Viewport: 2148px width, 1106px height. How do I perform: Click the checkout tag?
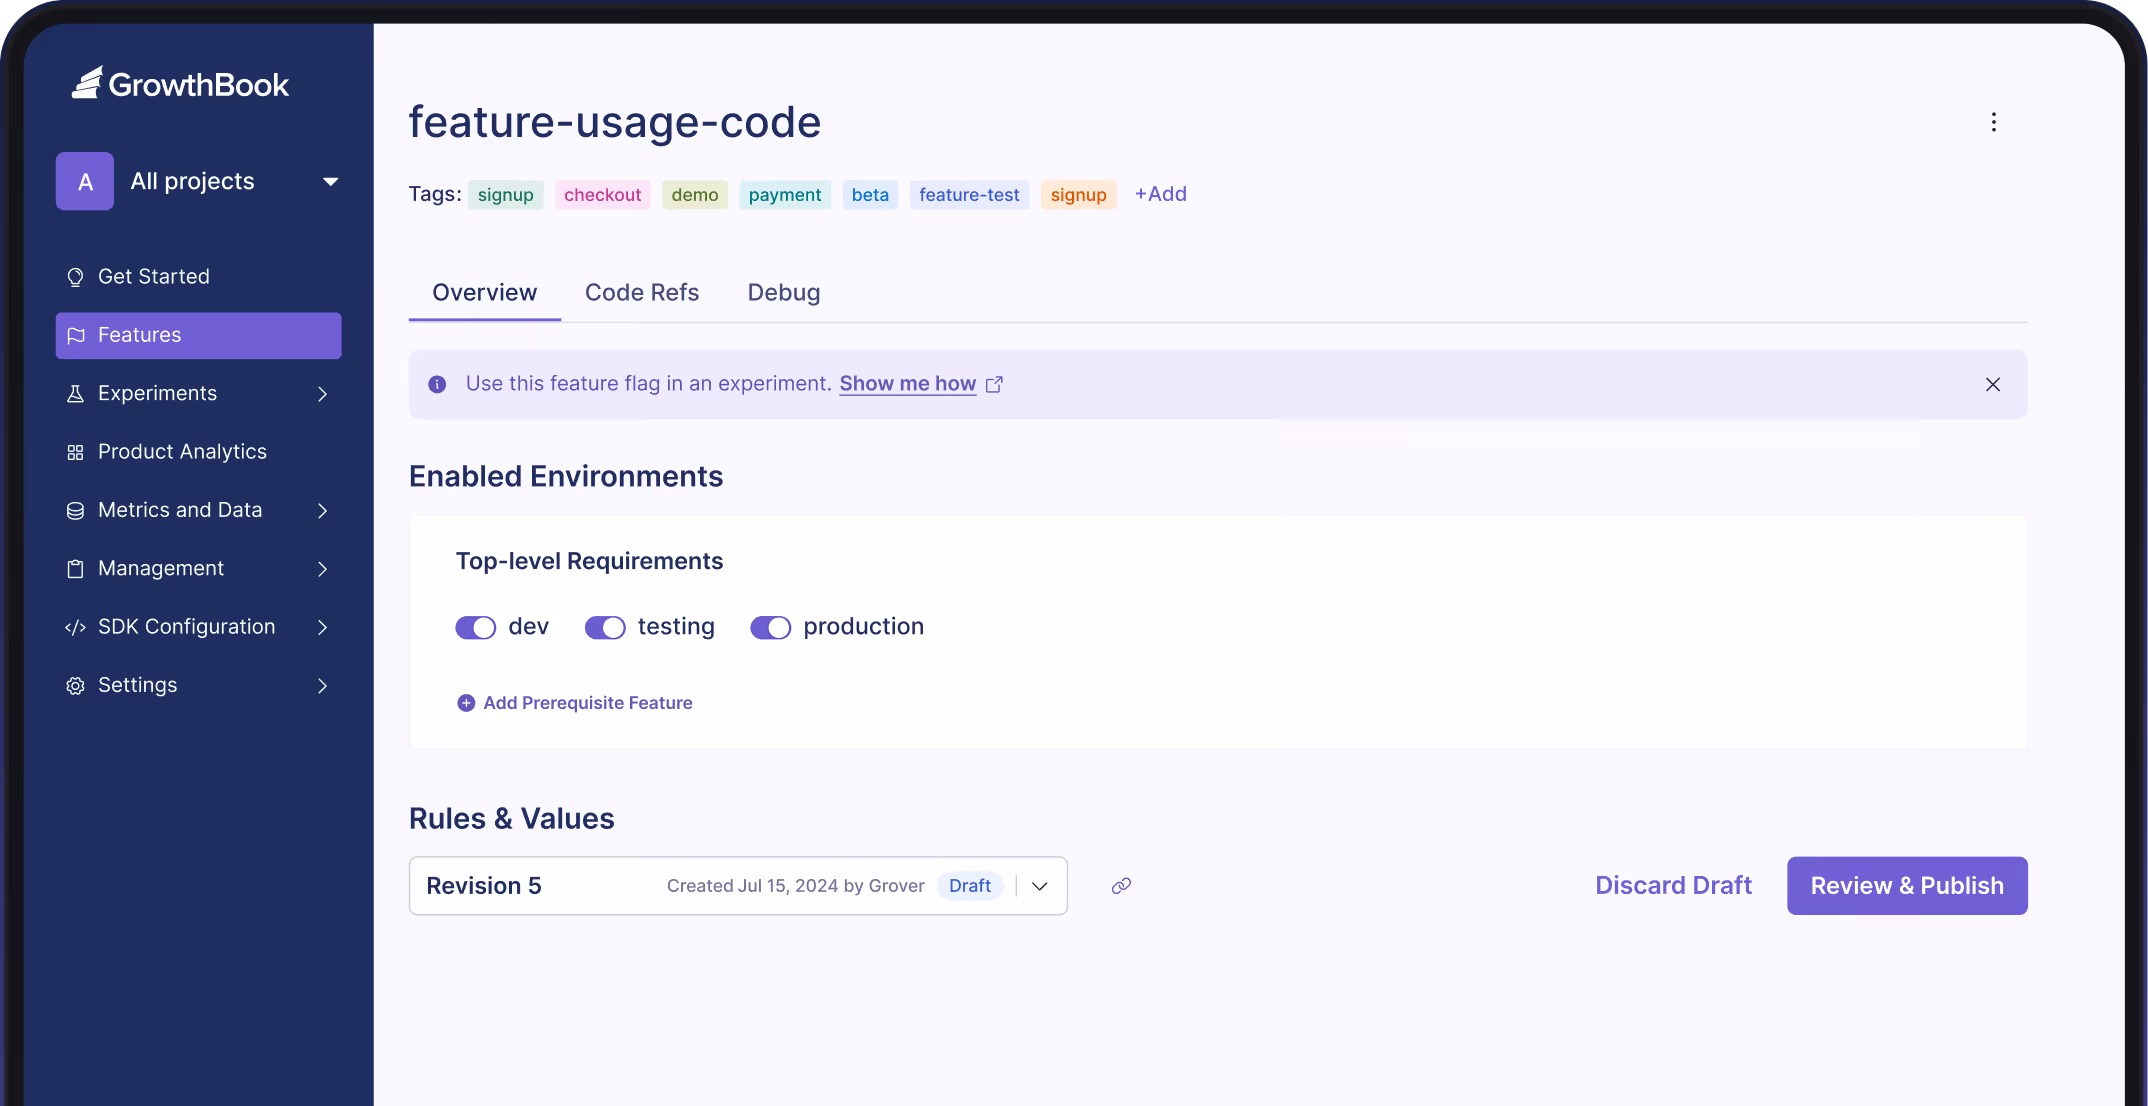click(x=602, y=195)
